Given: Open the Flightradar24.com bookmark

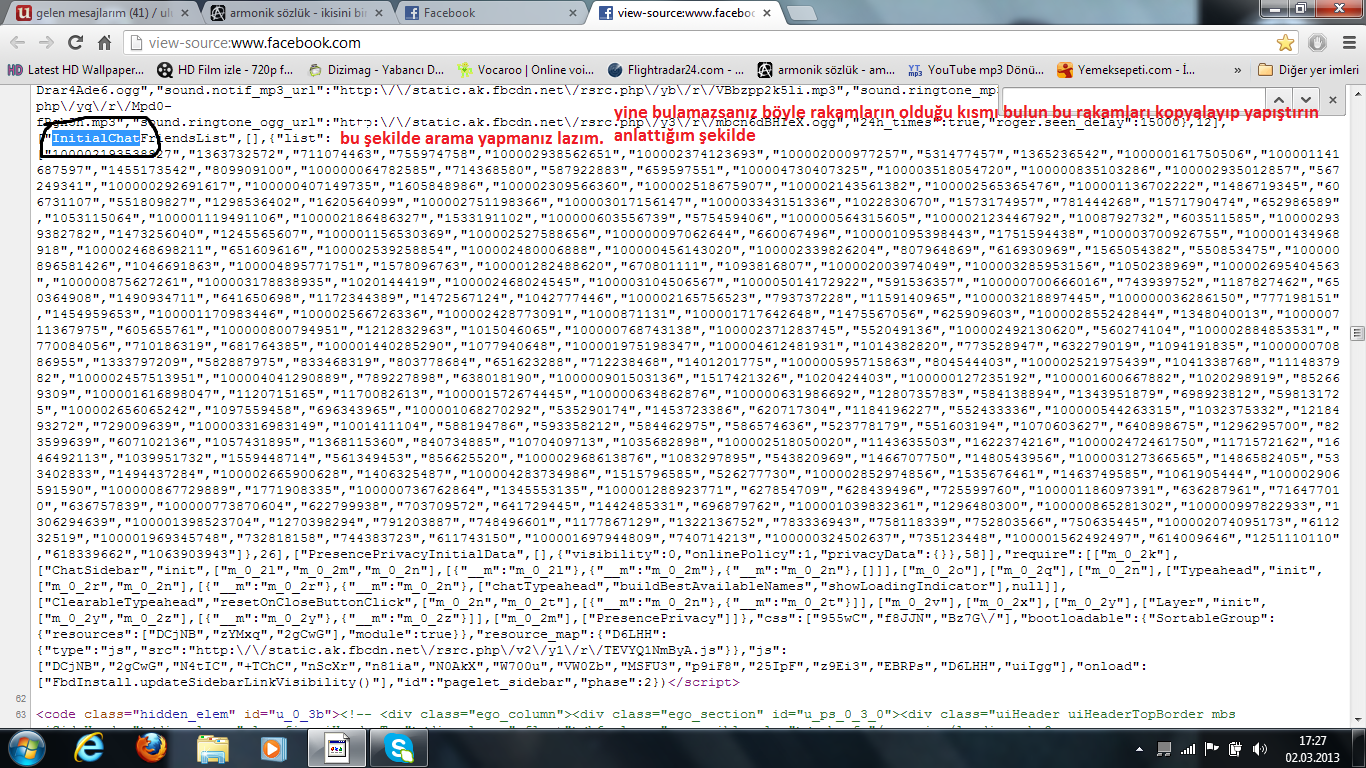Looking at the screenshot, I should 676,70.
